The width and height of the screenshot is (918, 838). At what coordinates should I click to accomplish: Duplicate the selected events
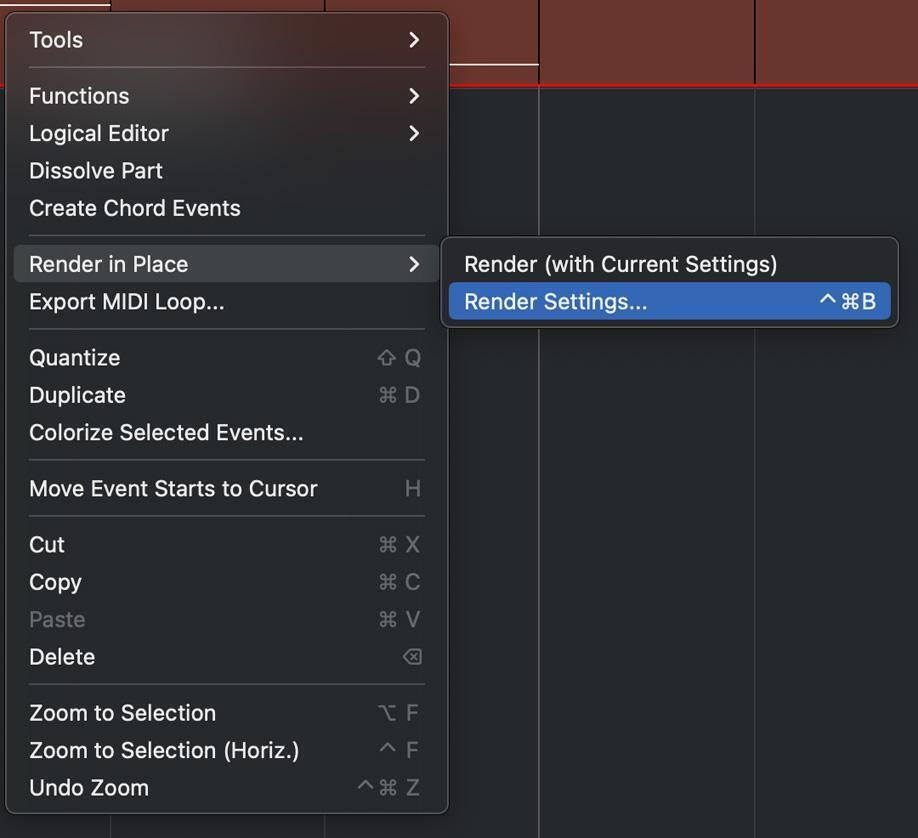click(x=227, y=395)
